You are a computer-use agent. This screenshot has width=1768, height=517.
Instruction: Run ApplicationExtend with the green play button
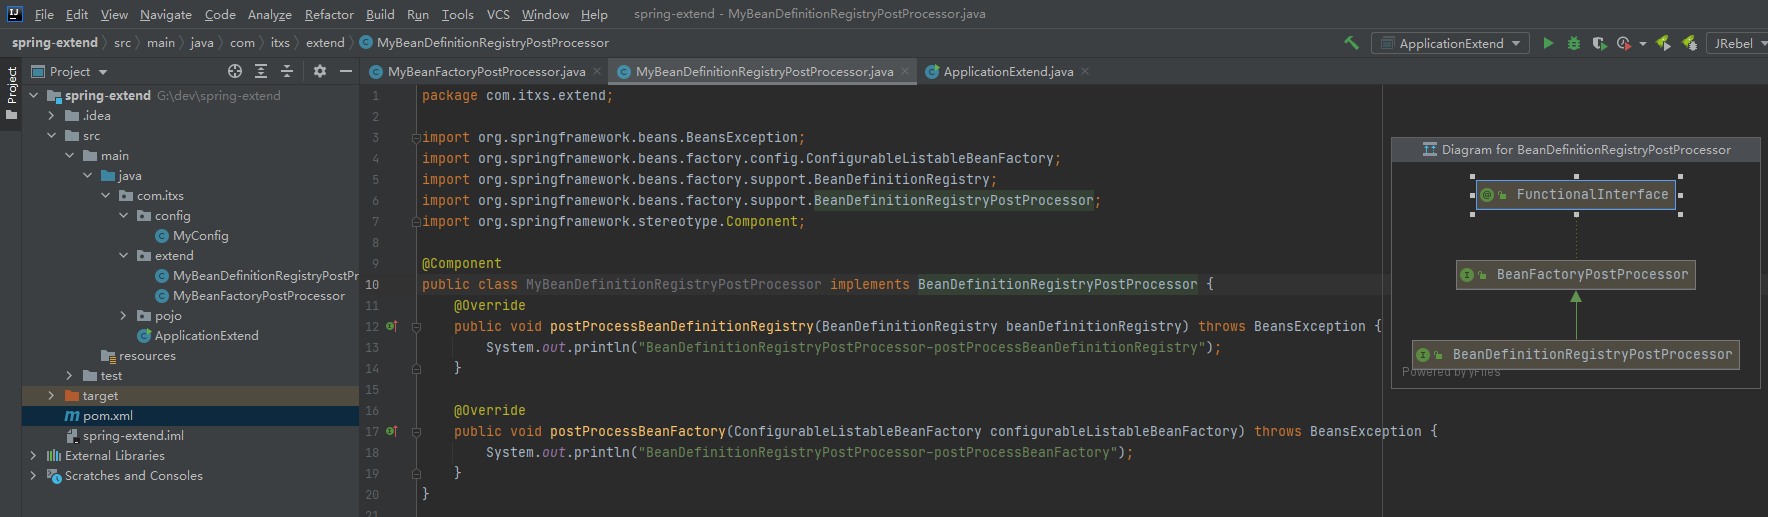(1548, 43)
